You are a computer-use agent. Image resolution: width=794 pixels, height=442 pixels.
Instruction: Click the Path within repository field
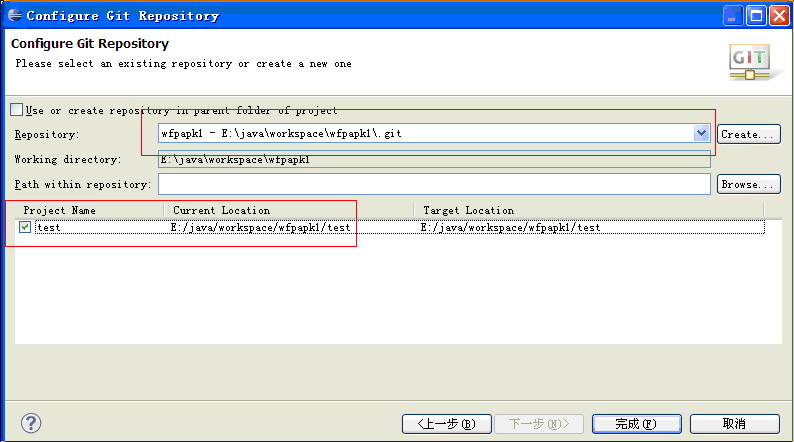point(434,184)
